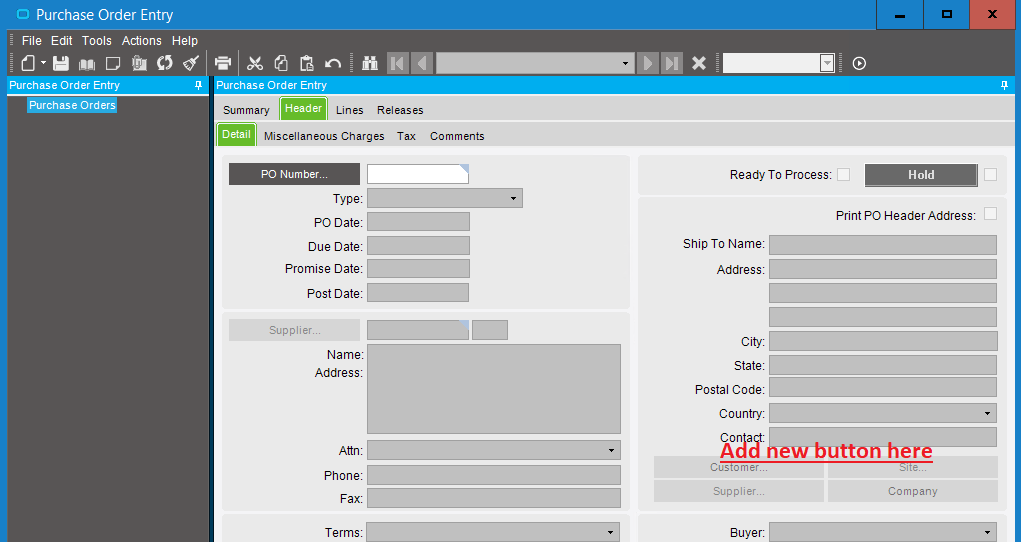Delete with the X toolbar icon
Image resolution: width=1021 pixels, height=542 pixels.
click(x=699, y=63)
